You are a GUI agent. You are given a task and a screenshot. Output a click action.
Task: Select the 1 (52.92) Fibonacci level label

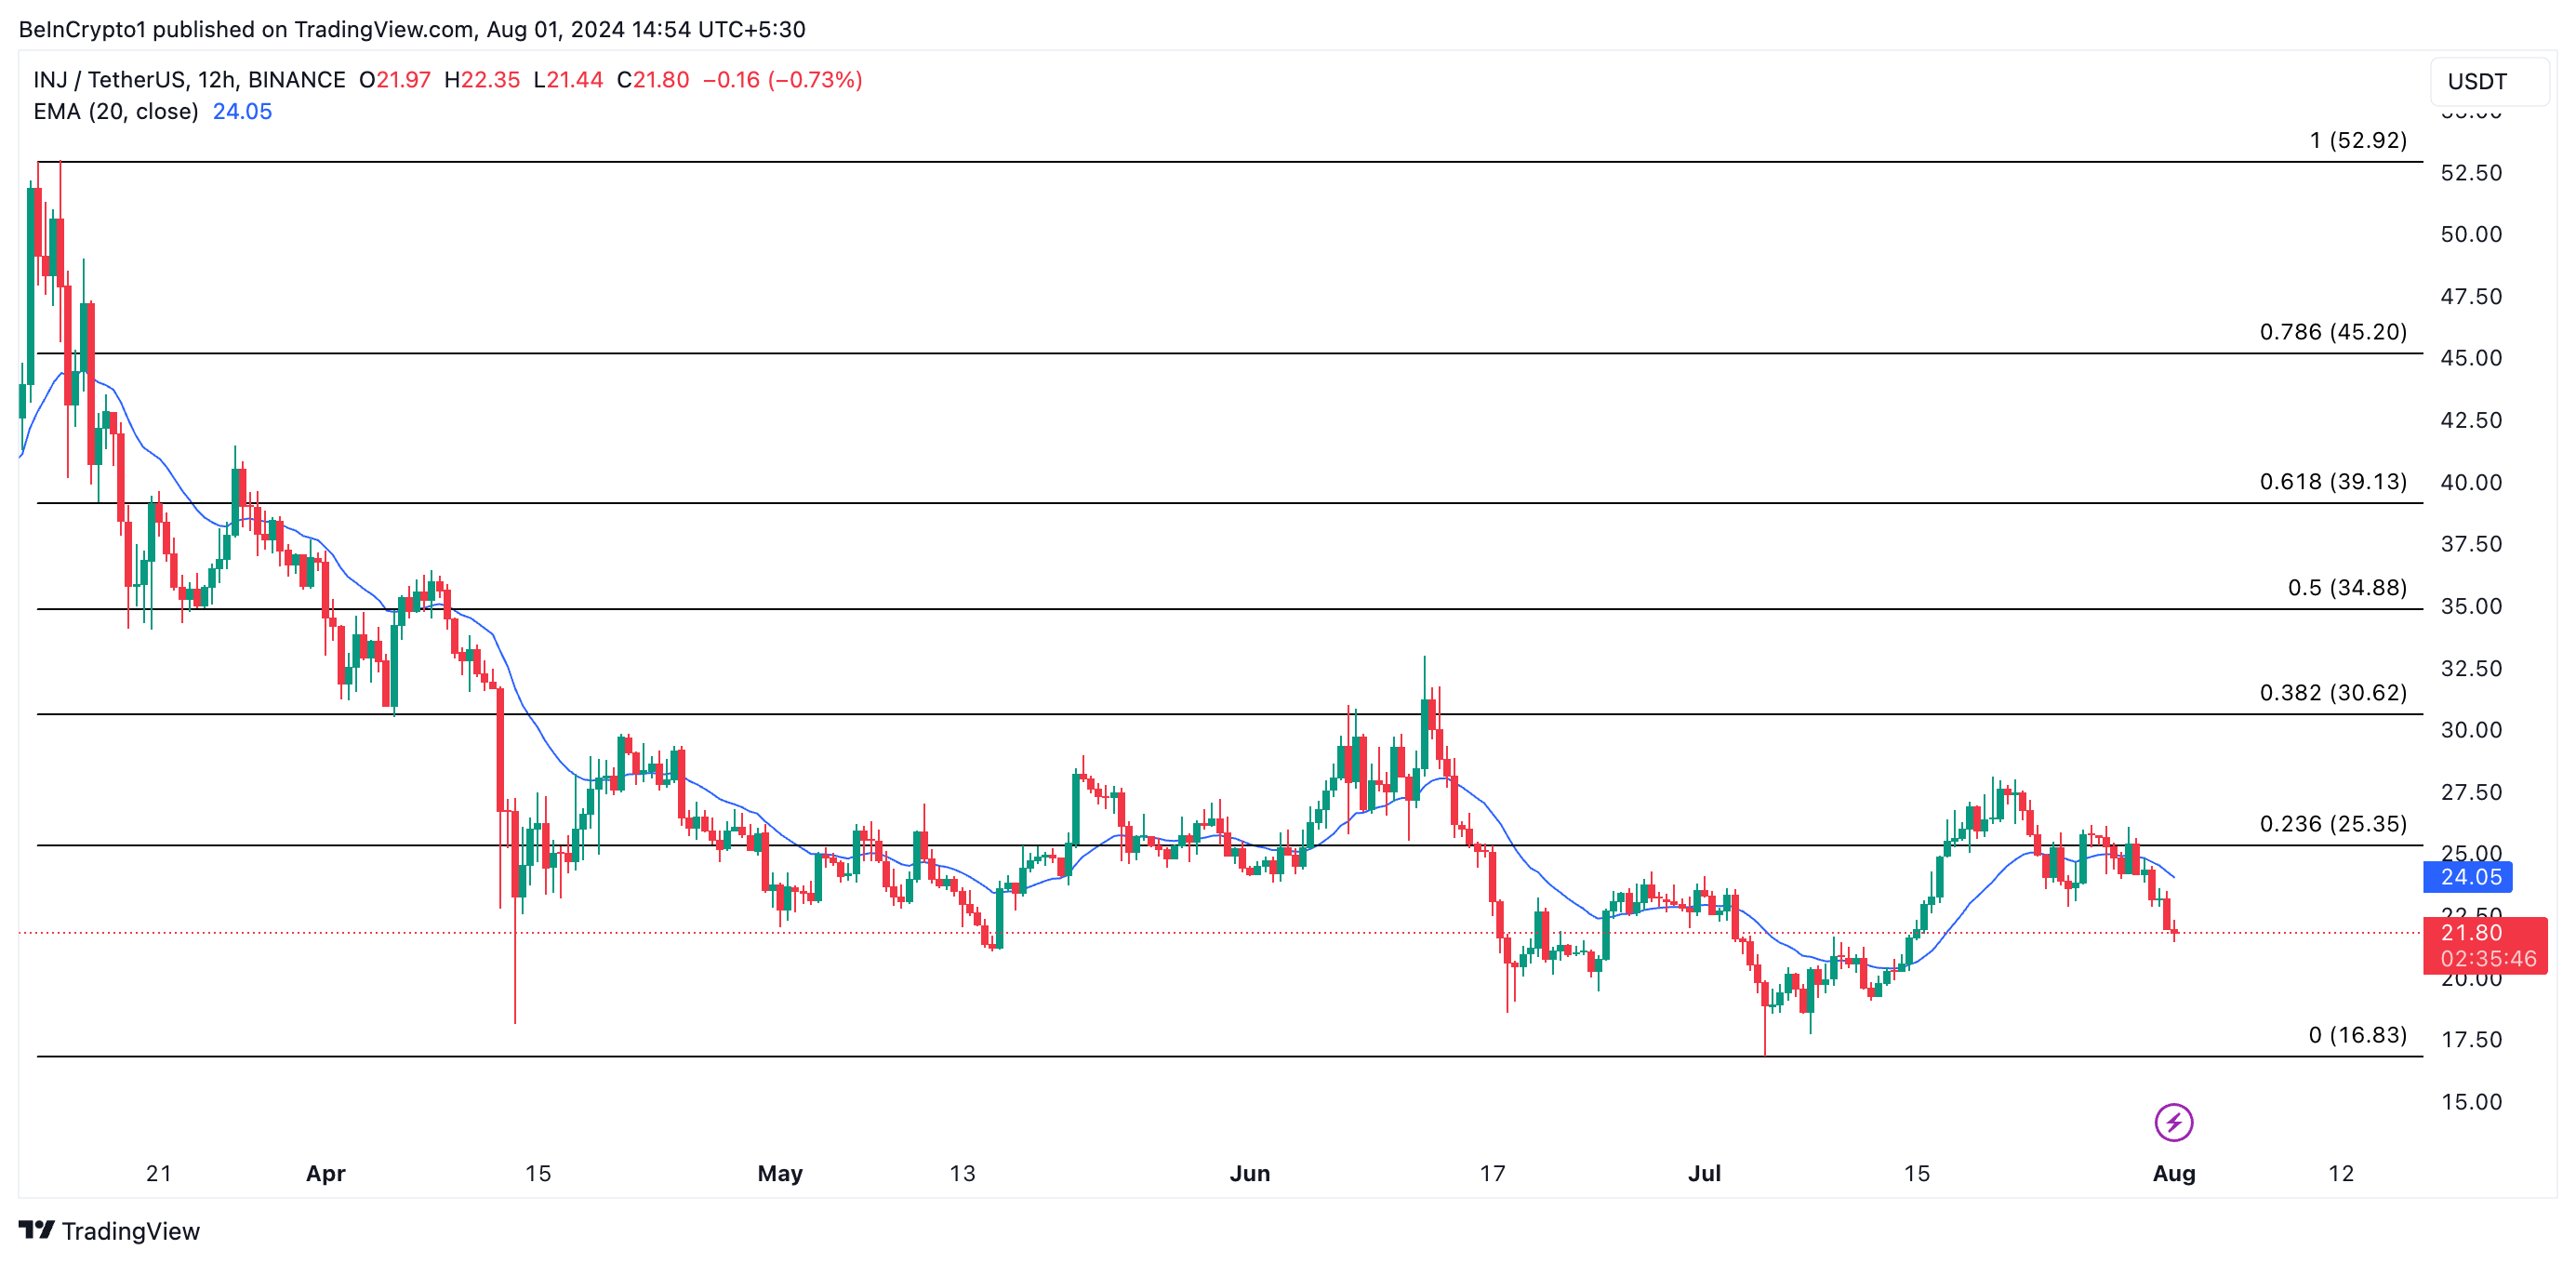click(2357, 140)
